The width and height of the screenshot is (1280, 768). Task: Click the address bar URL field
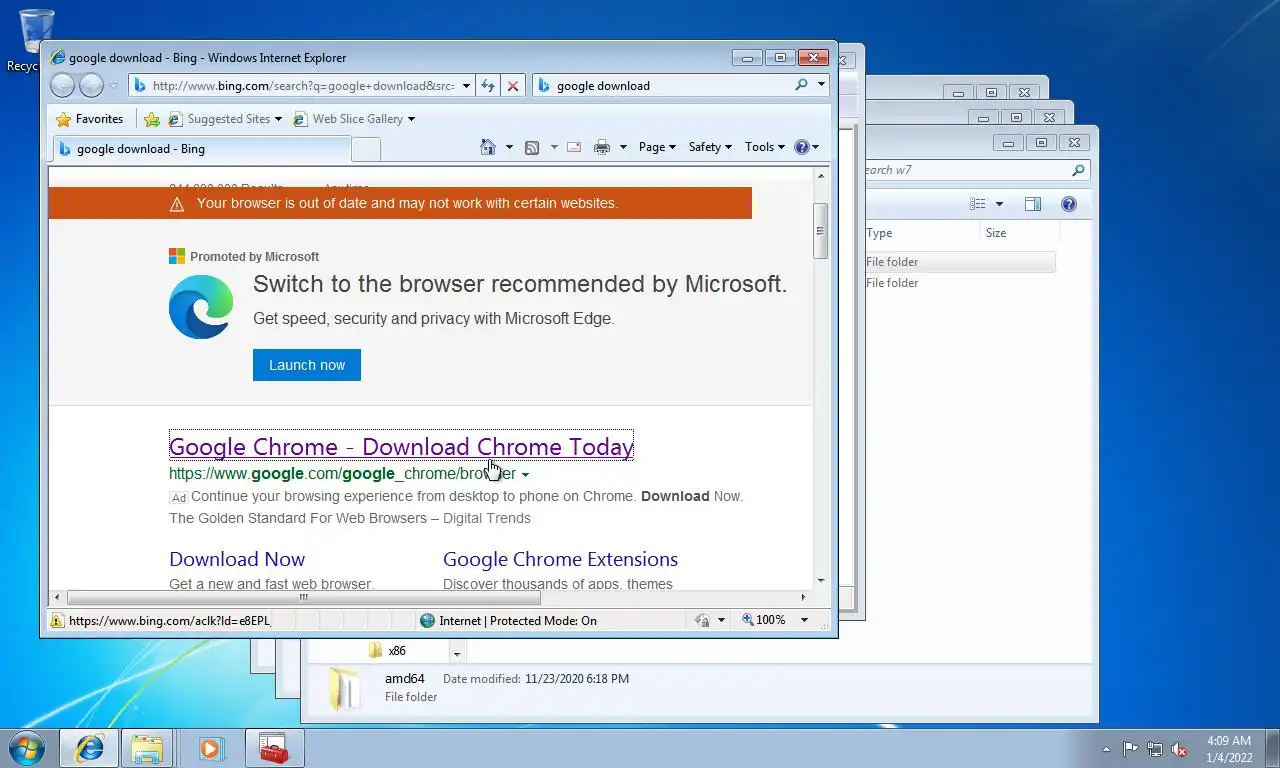pyautogui.click(x=303, y=85)
